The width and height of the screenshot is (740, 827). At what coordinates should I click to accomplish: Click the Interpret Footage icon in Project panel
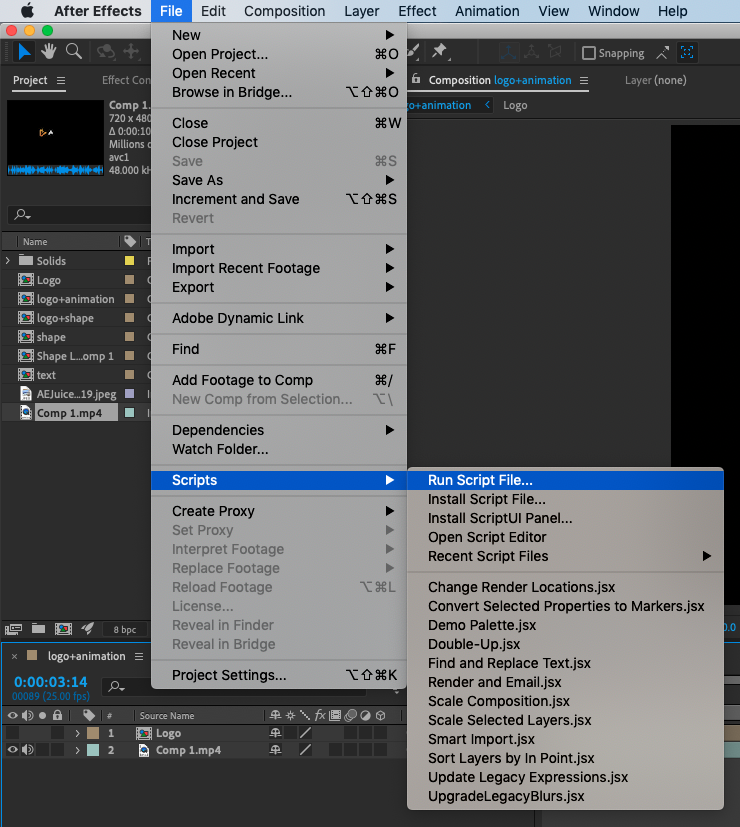[x=13, y=629]
